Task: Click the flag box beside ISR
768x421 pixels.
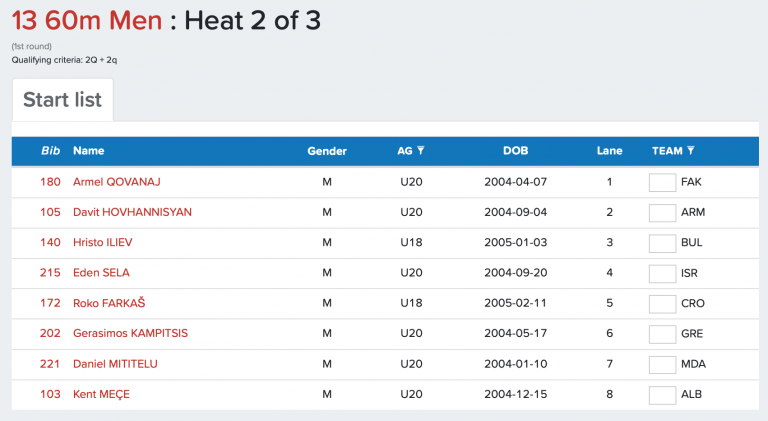Action: (662, 273)
